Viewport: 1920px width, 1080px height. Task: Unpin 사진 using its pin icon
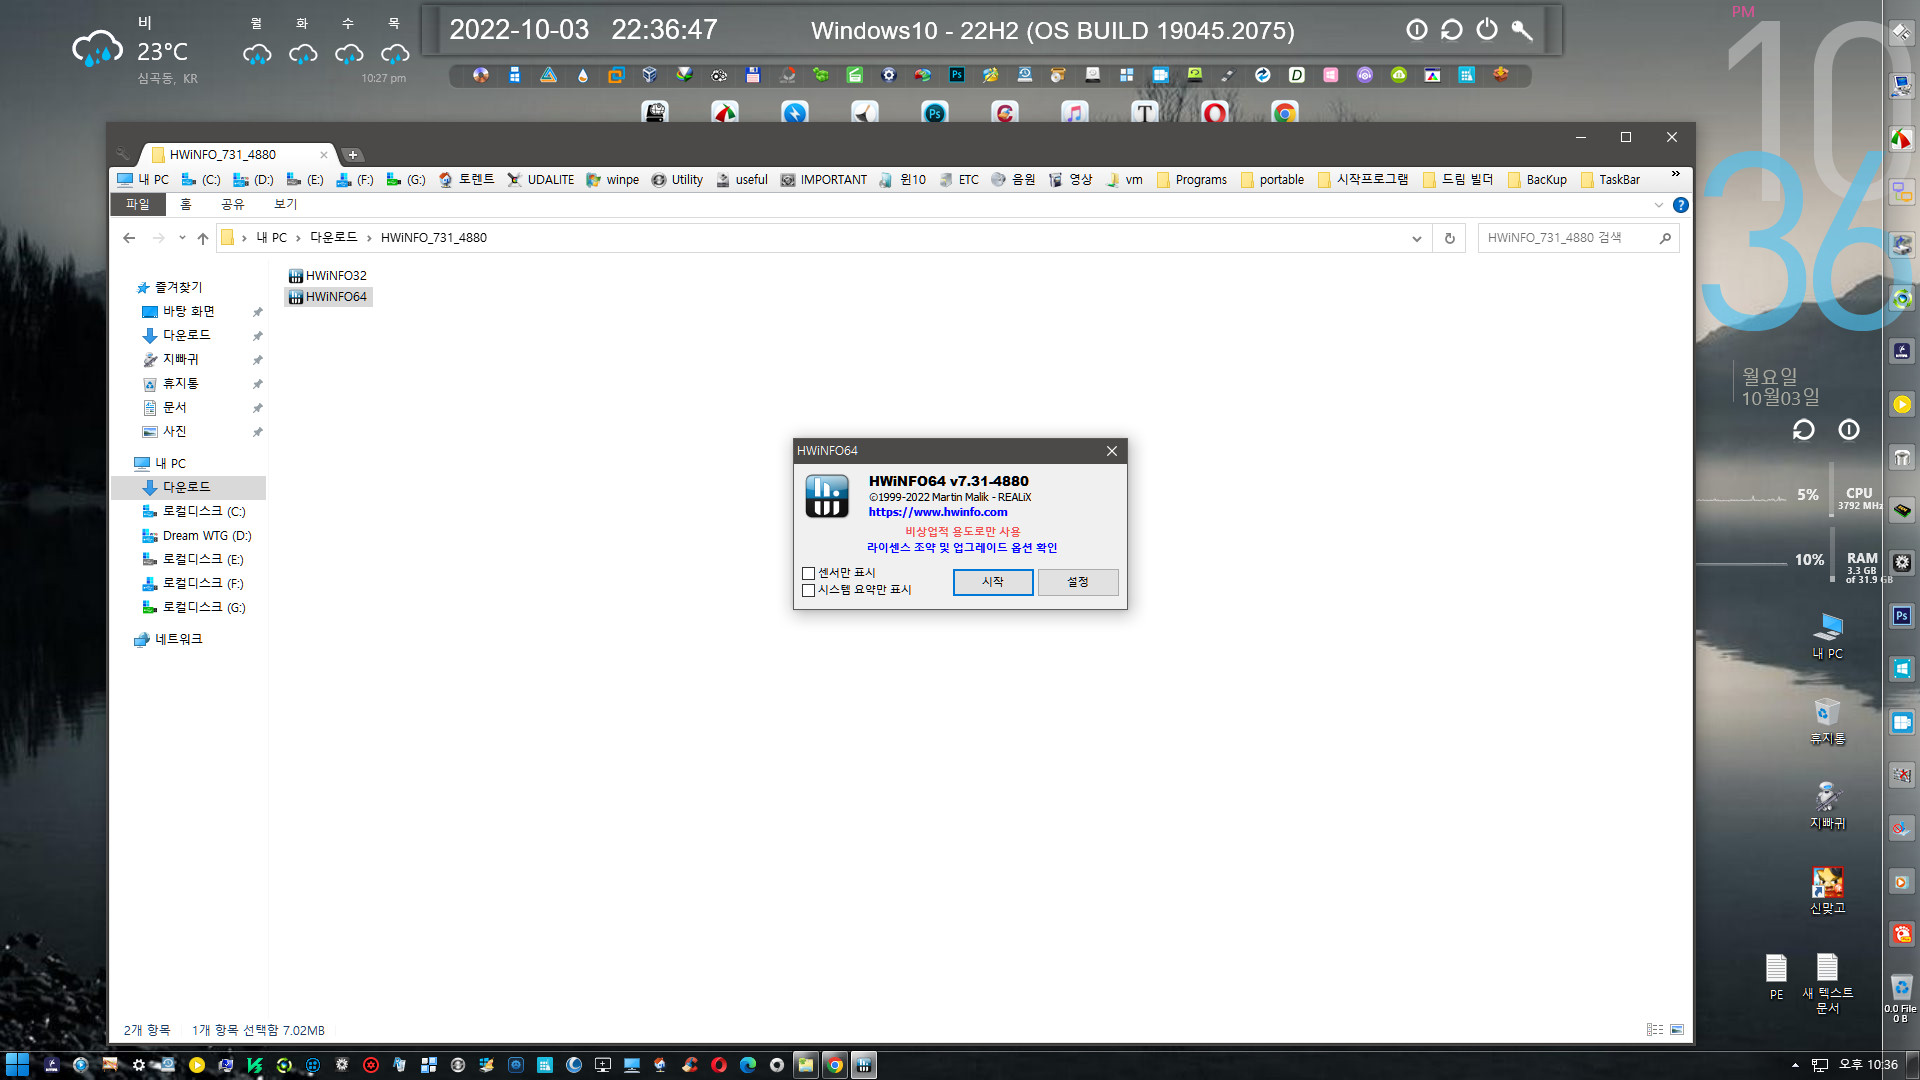click(x=257, y=432)
